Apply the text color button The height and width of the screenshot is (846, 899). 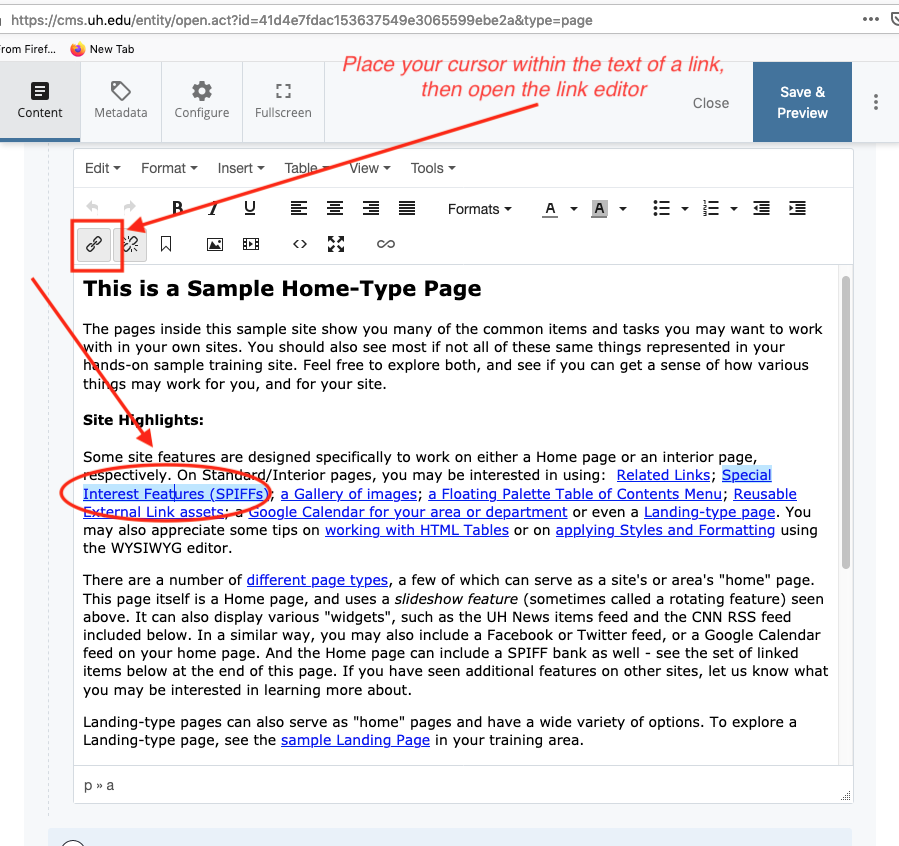(550, 209)
